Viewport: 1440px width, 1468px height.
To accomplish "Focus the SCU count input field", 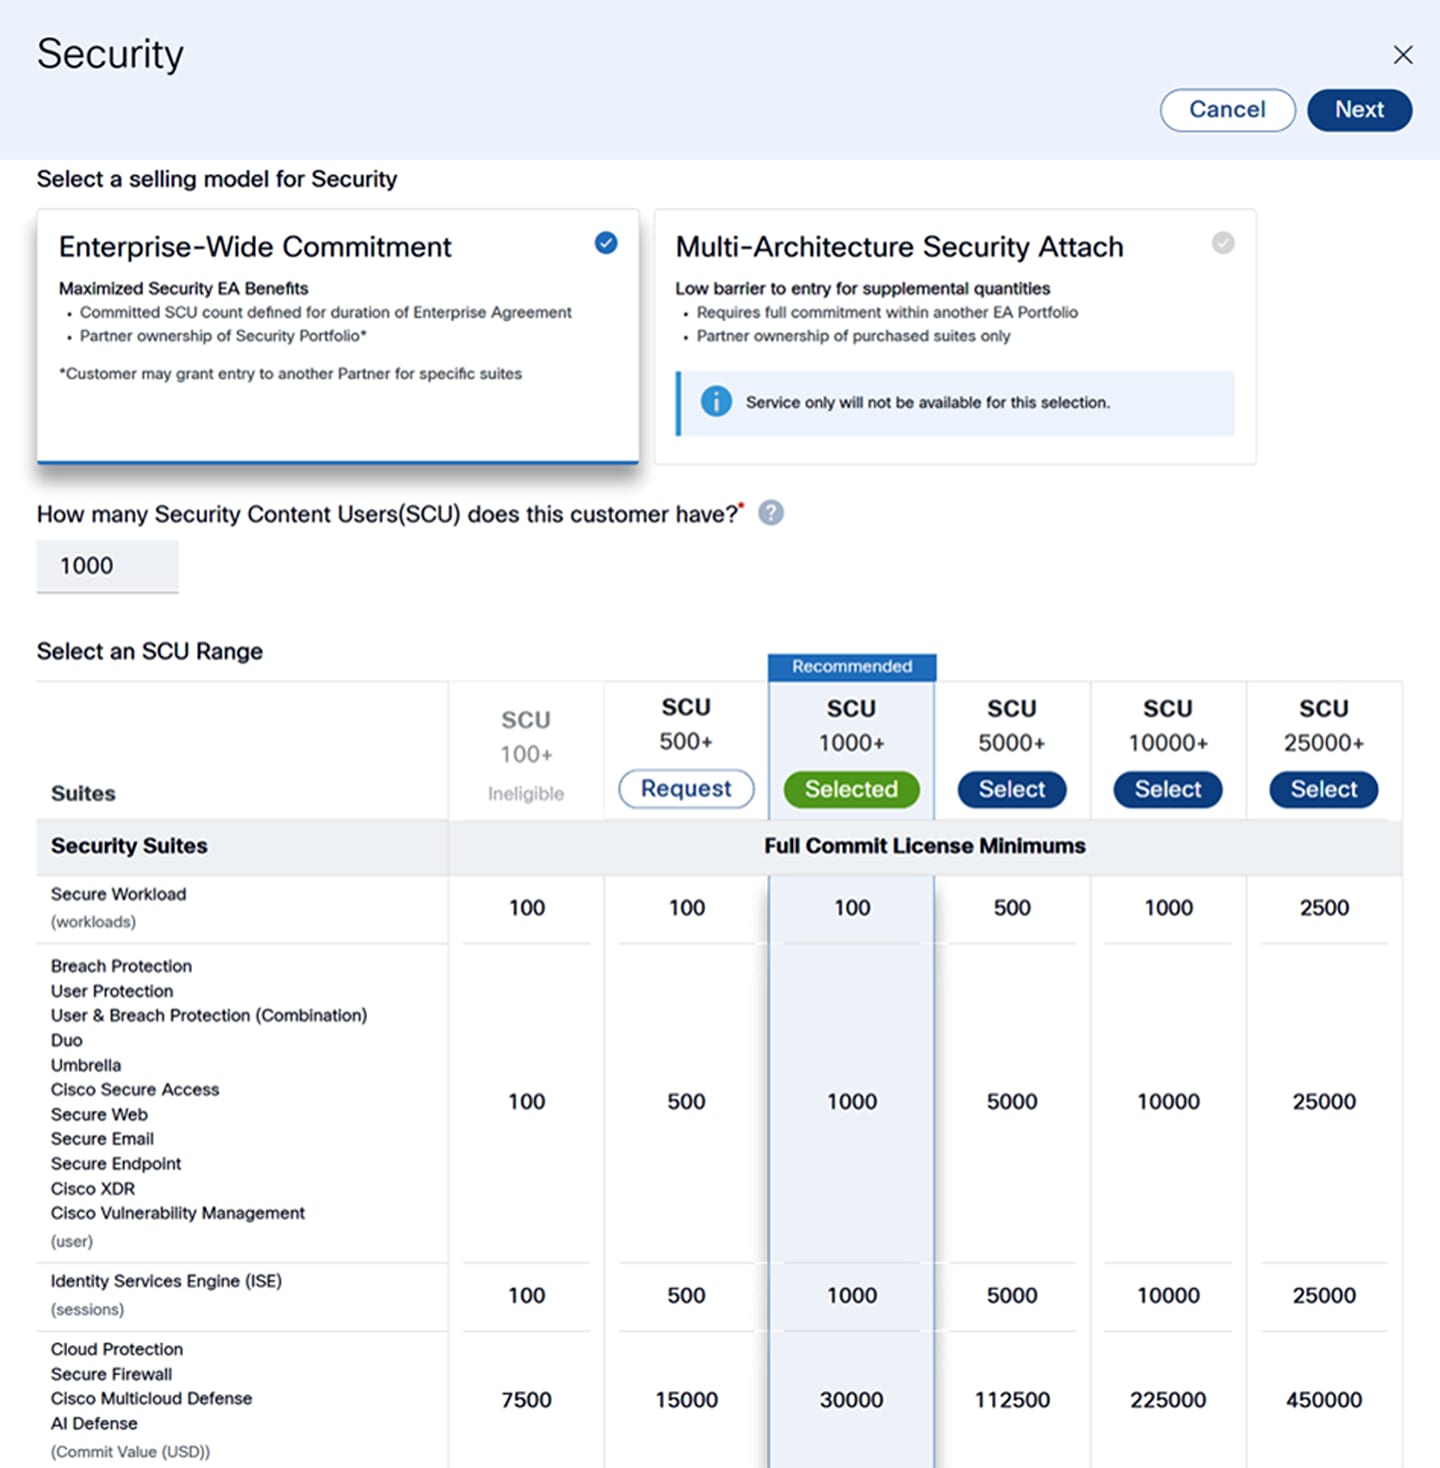I will coord(108,566).
